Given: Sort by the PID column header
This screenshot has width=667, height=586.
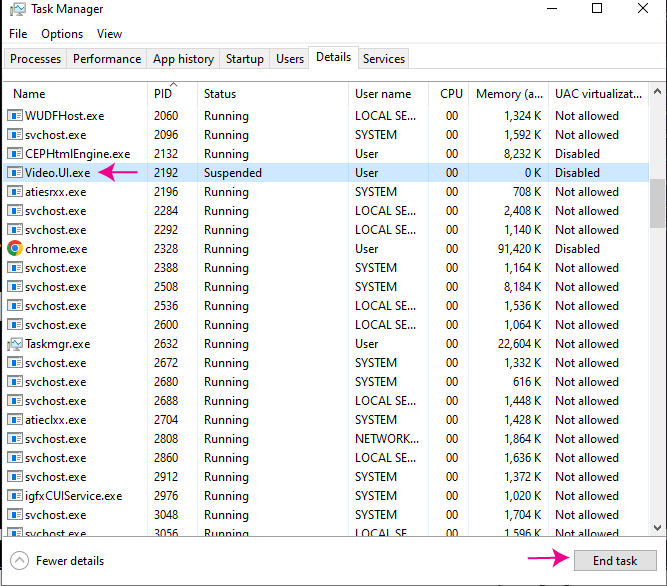Looking at the screenshot, I should (x=173, y=94).
